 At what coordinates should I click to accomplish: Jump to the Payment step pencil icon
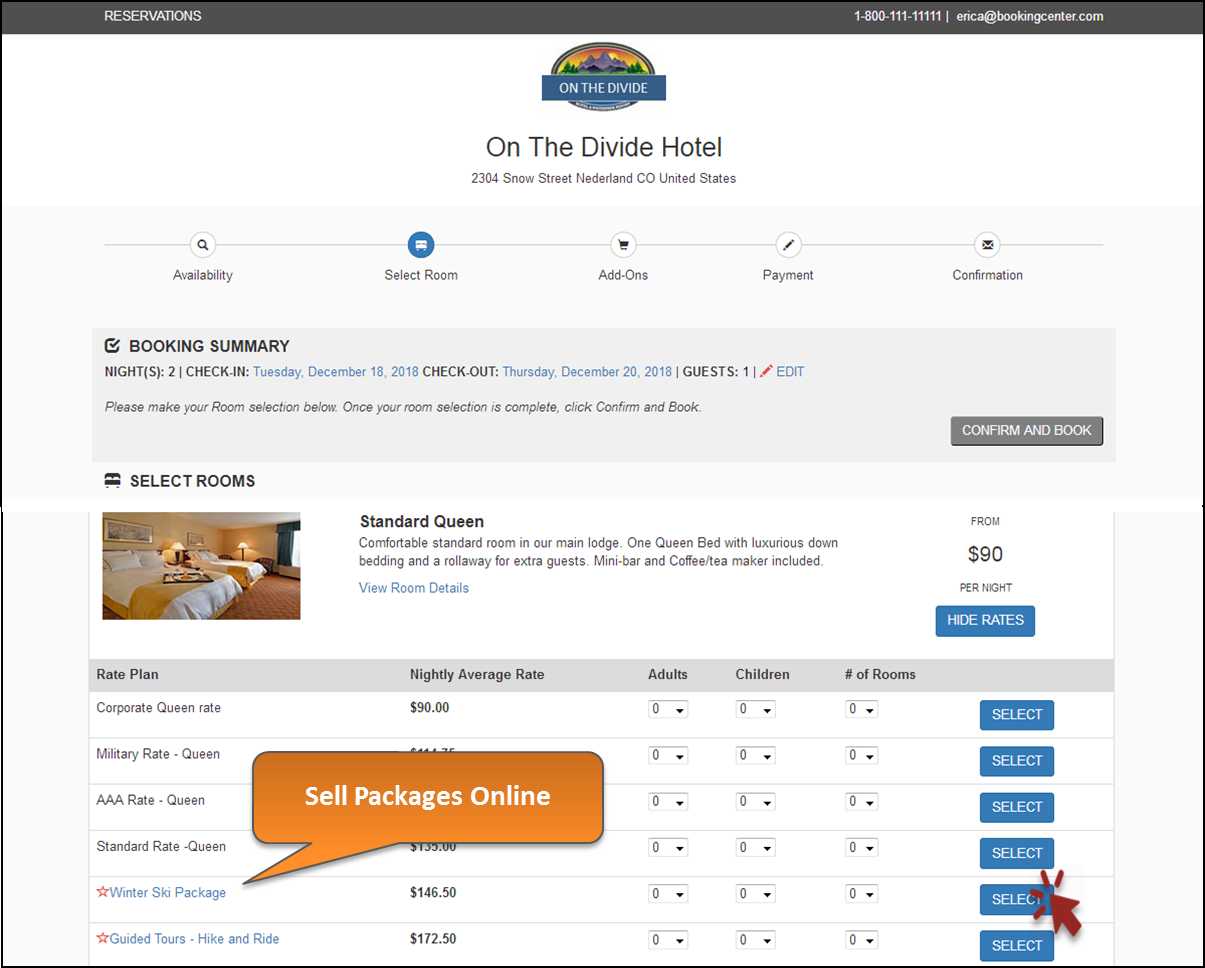pos(788,245)
